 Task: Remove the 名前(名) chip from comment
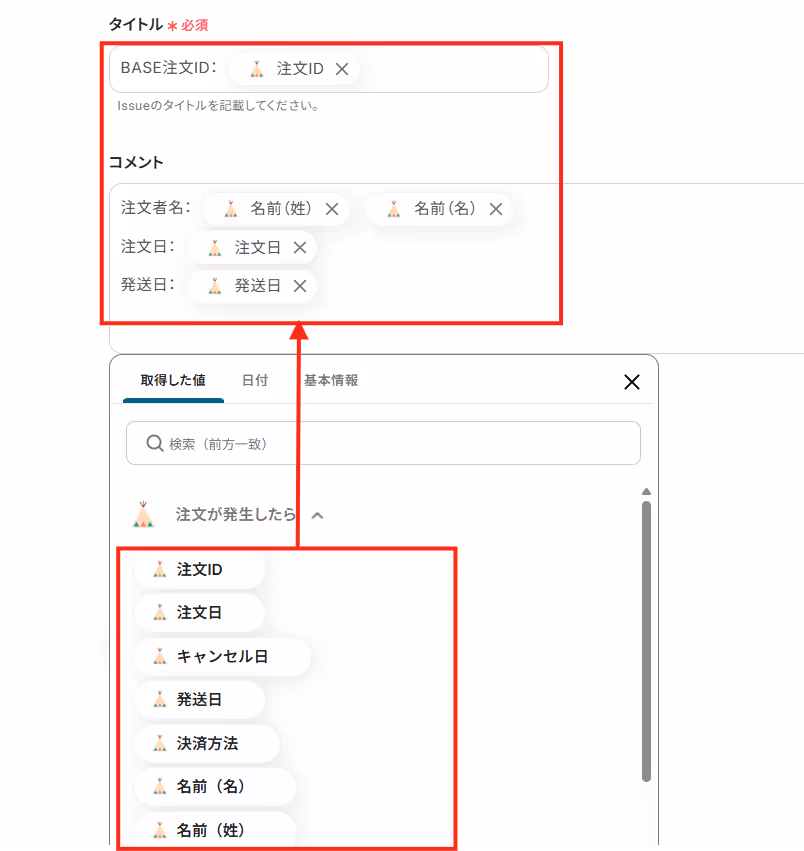pyautogui.click(x=495, y=209)
